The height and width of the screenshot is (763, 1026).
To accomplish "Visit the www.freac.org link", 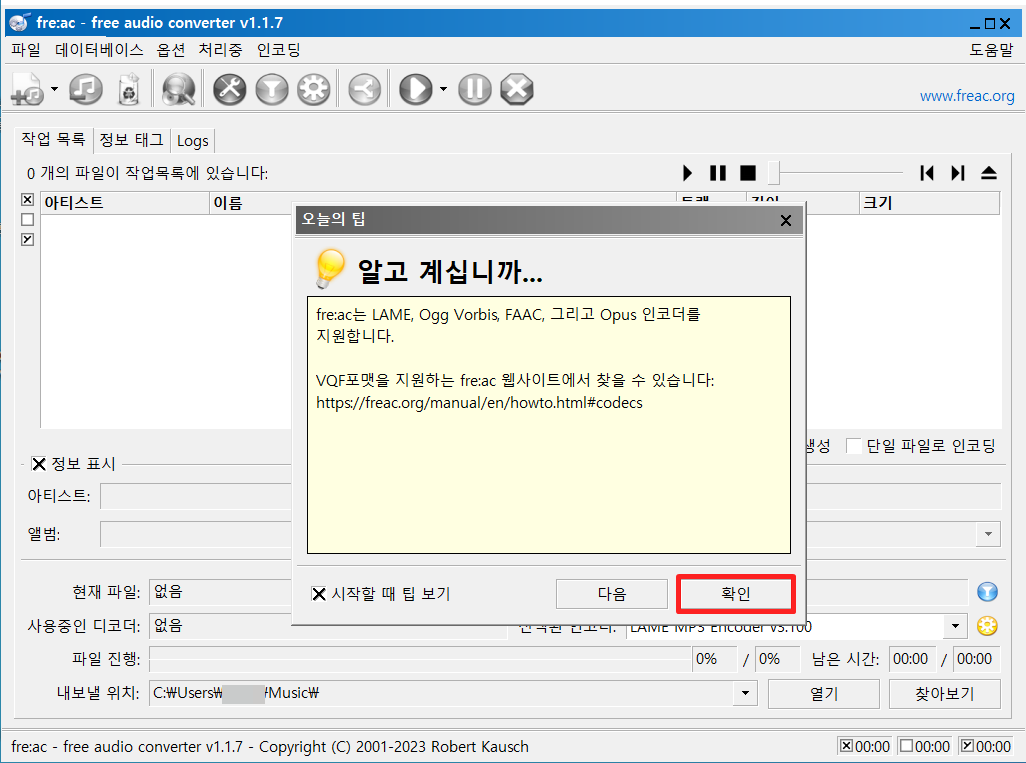I will click(x=967, y=96).
